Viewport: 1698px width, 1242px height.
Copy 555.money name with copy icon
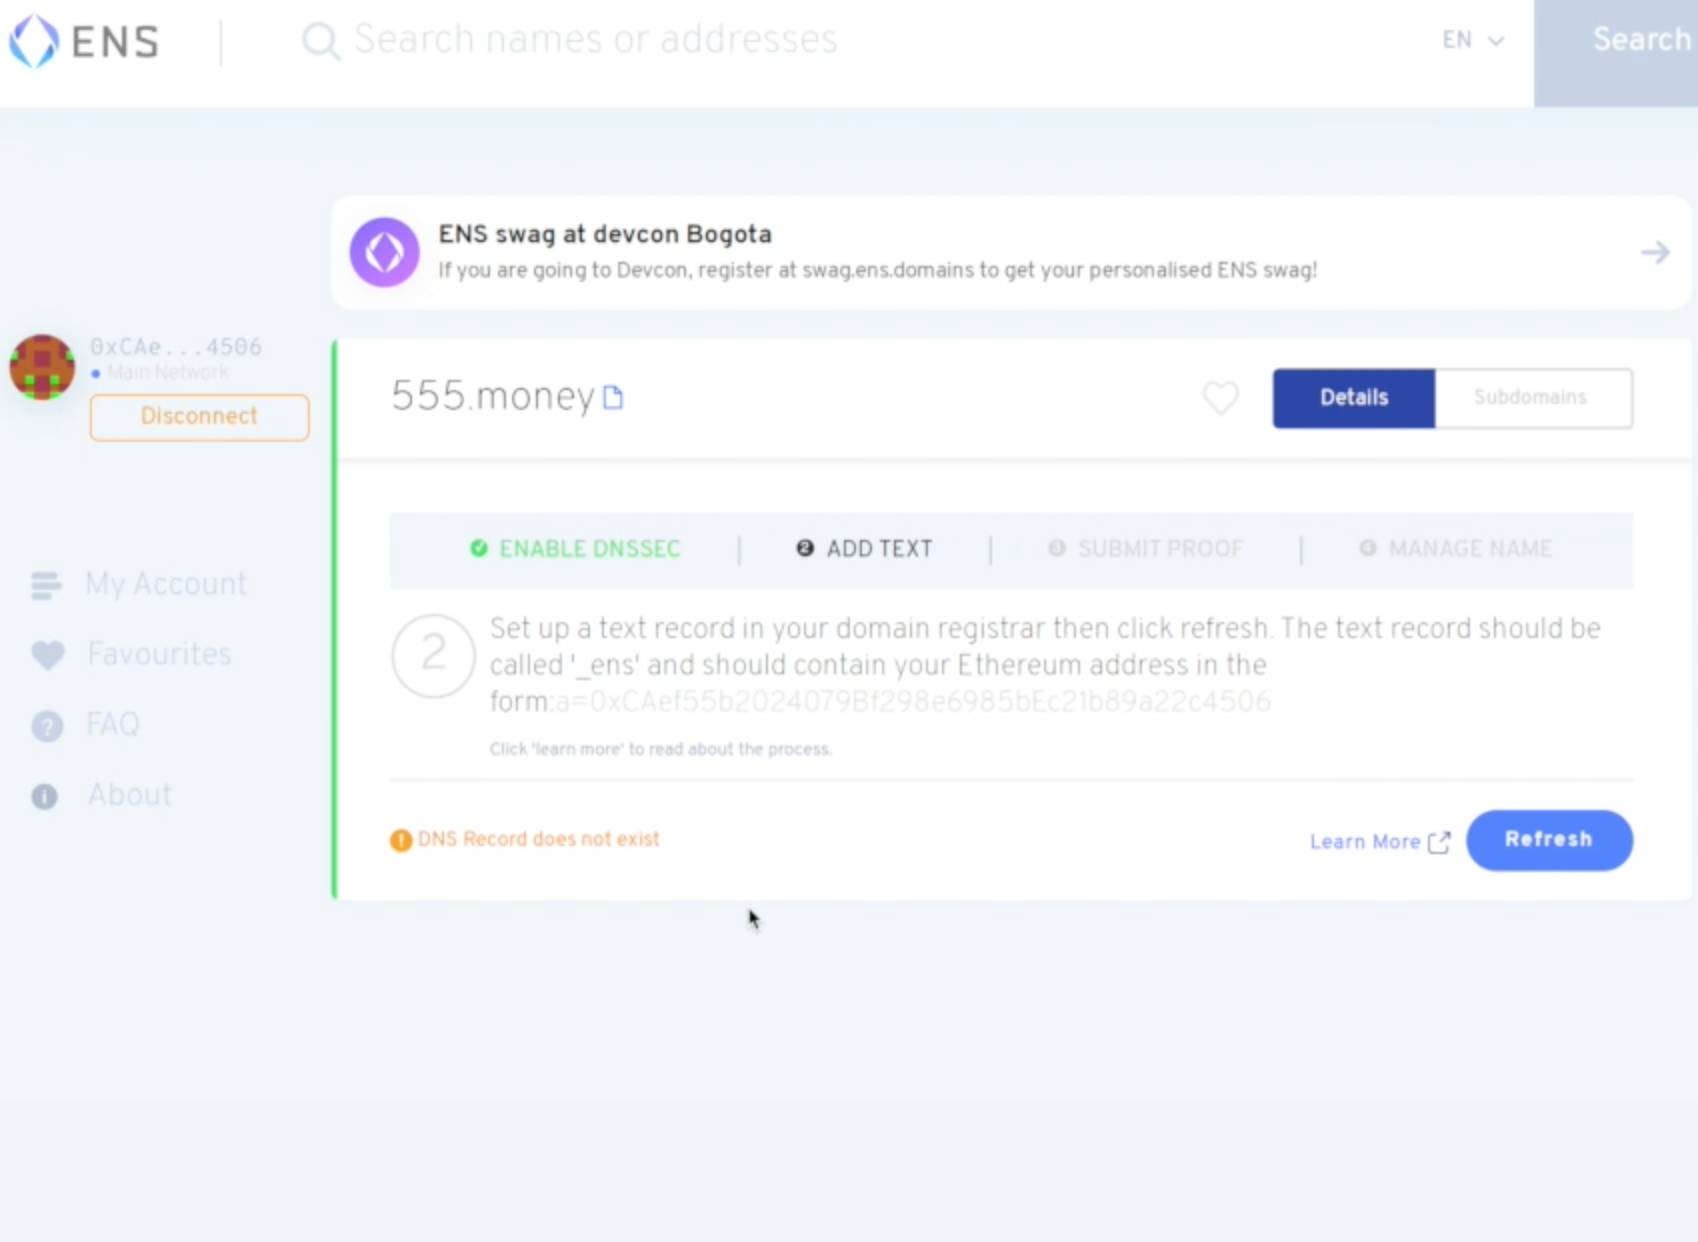(613, 398)
